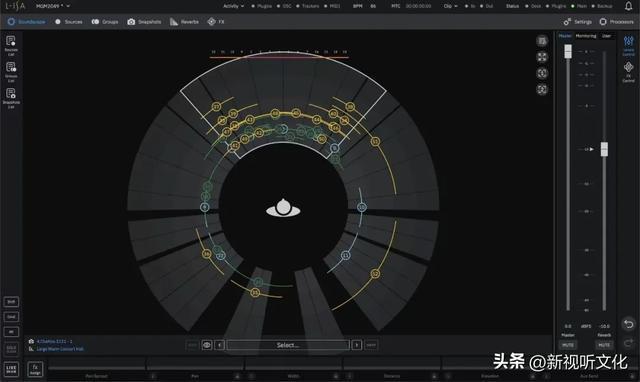Mute the Master fader
Image resolution: width=640 pixels, height=382 pixels.
[568, 345]
